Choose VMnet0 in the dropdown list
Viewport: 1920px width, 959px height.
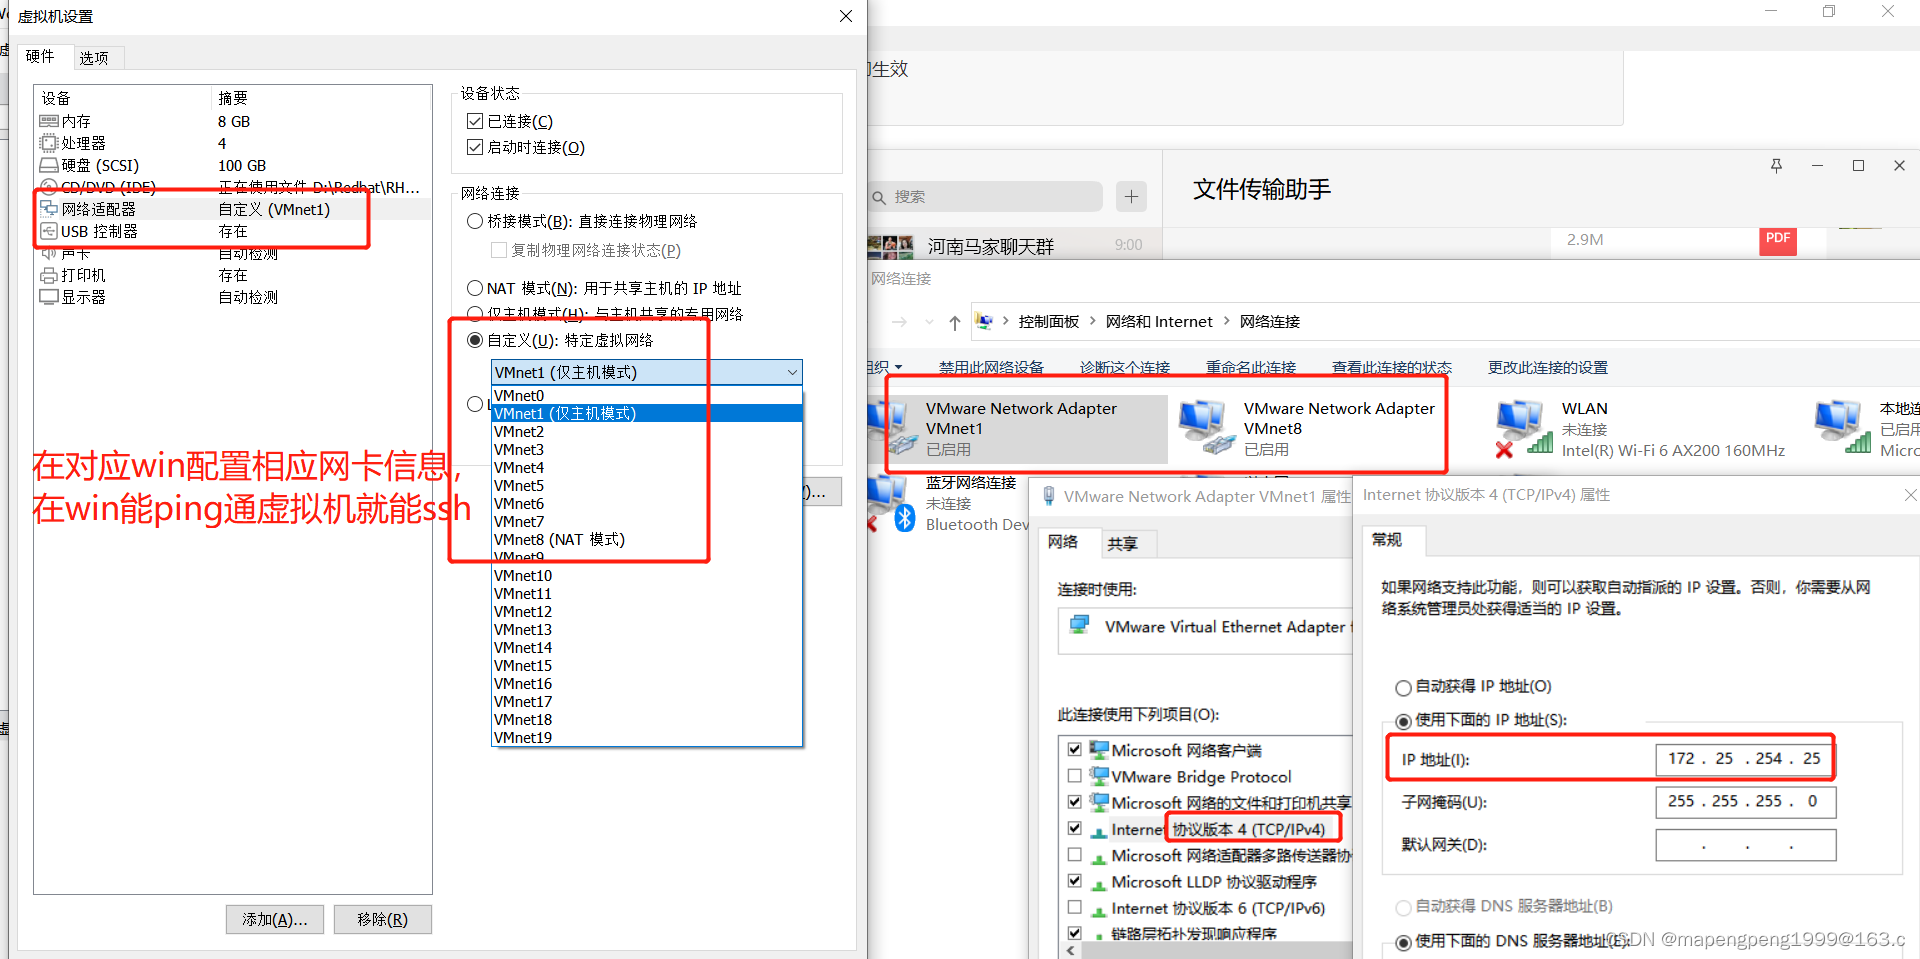[x=646, y=395]
